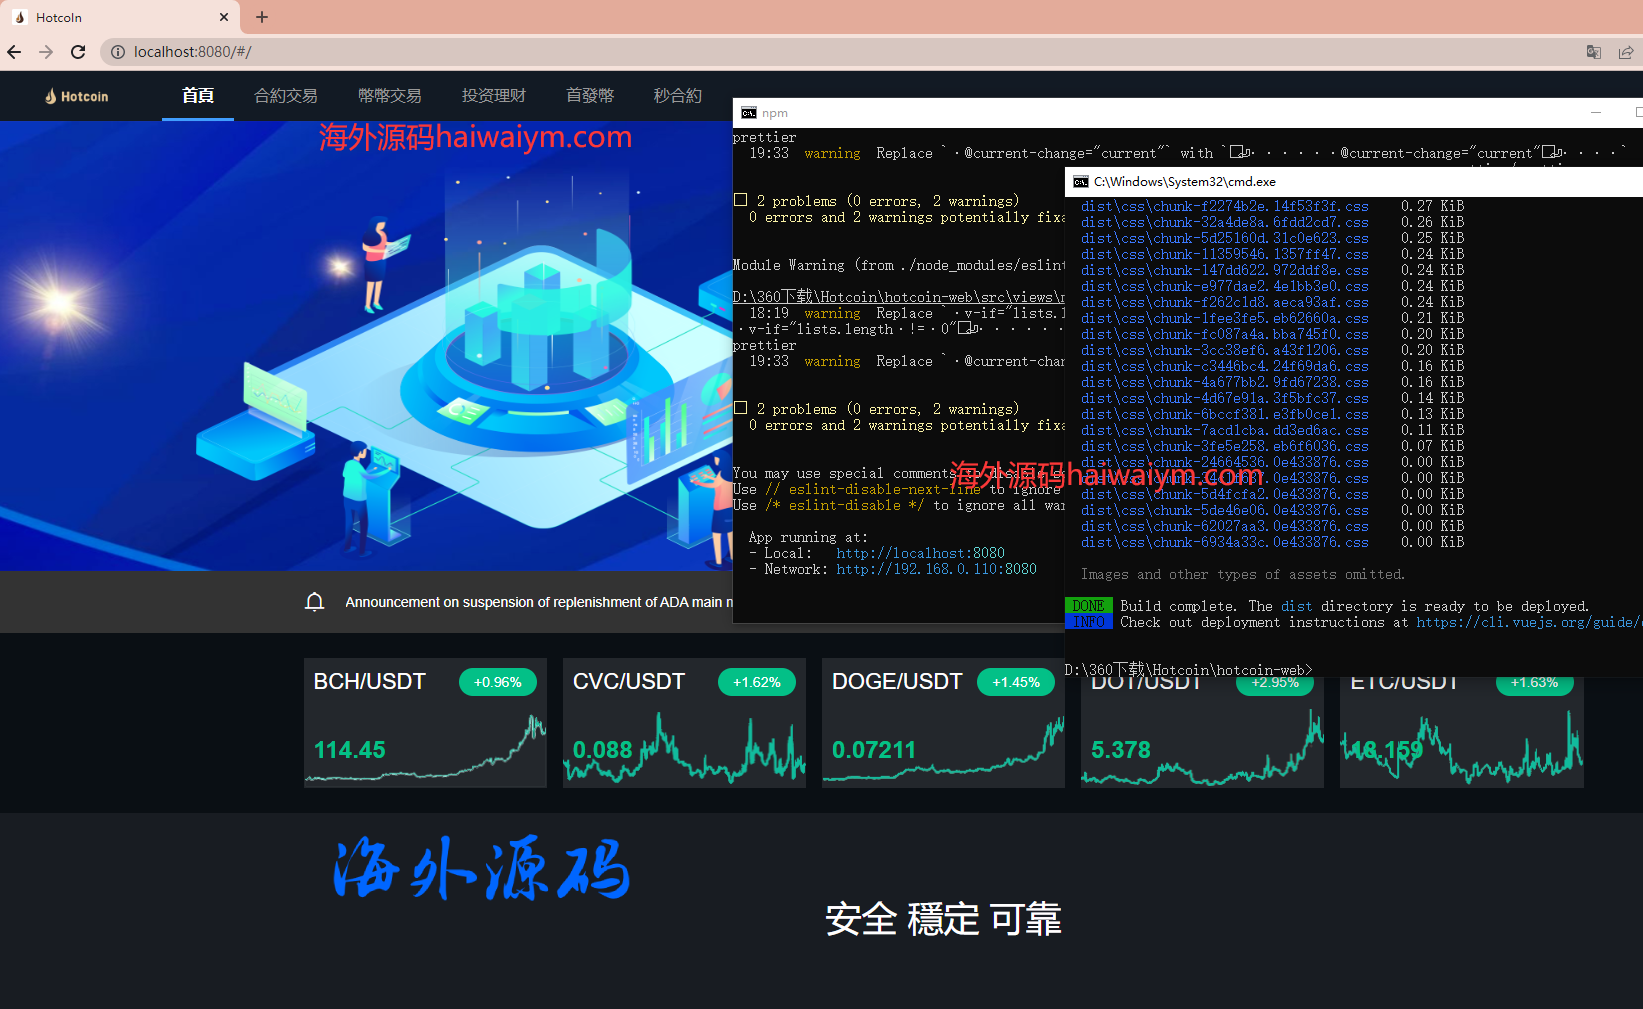Open the 合約交易 menu item

[x=286, y=96]
